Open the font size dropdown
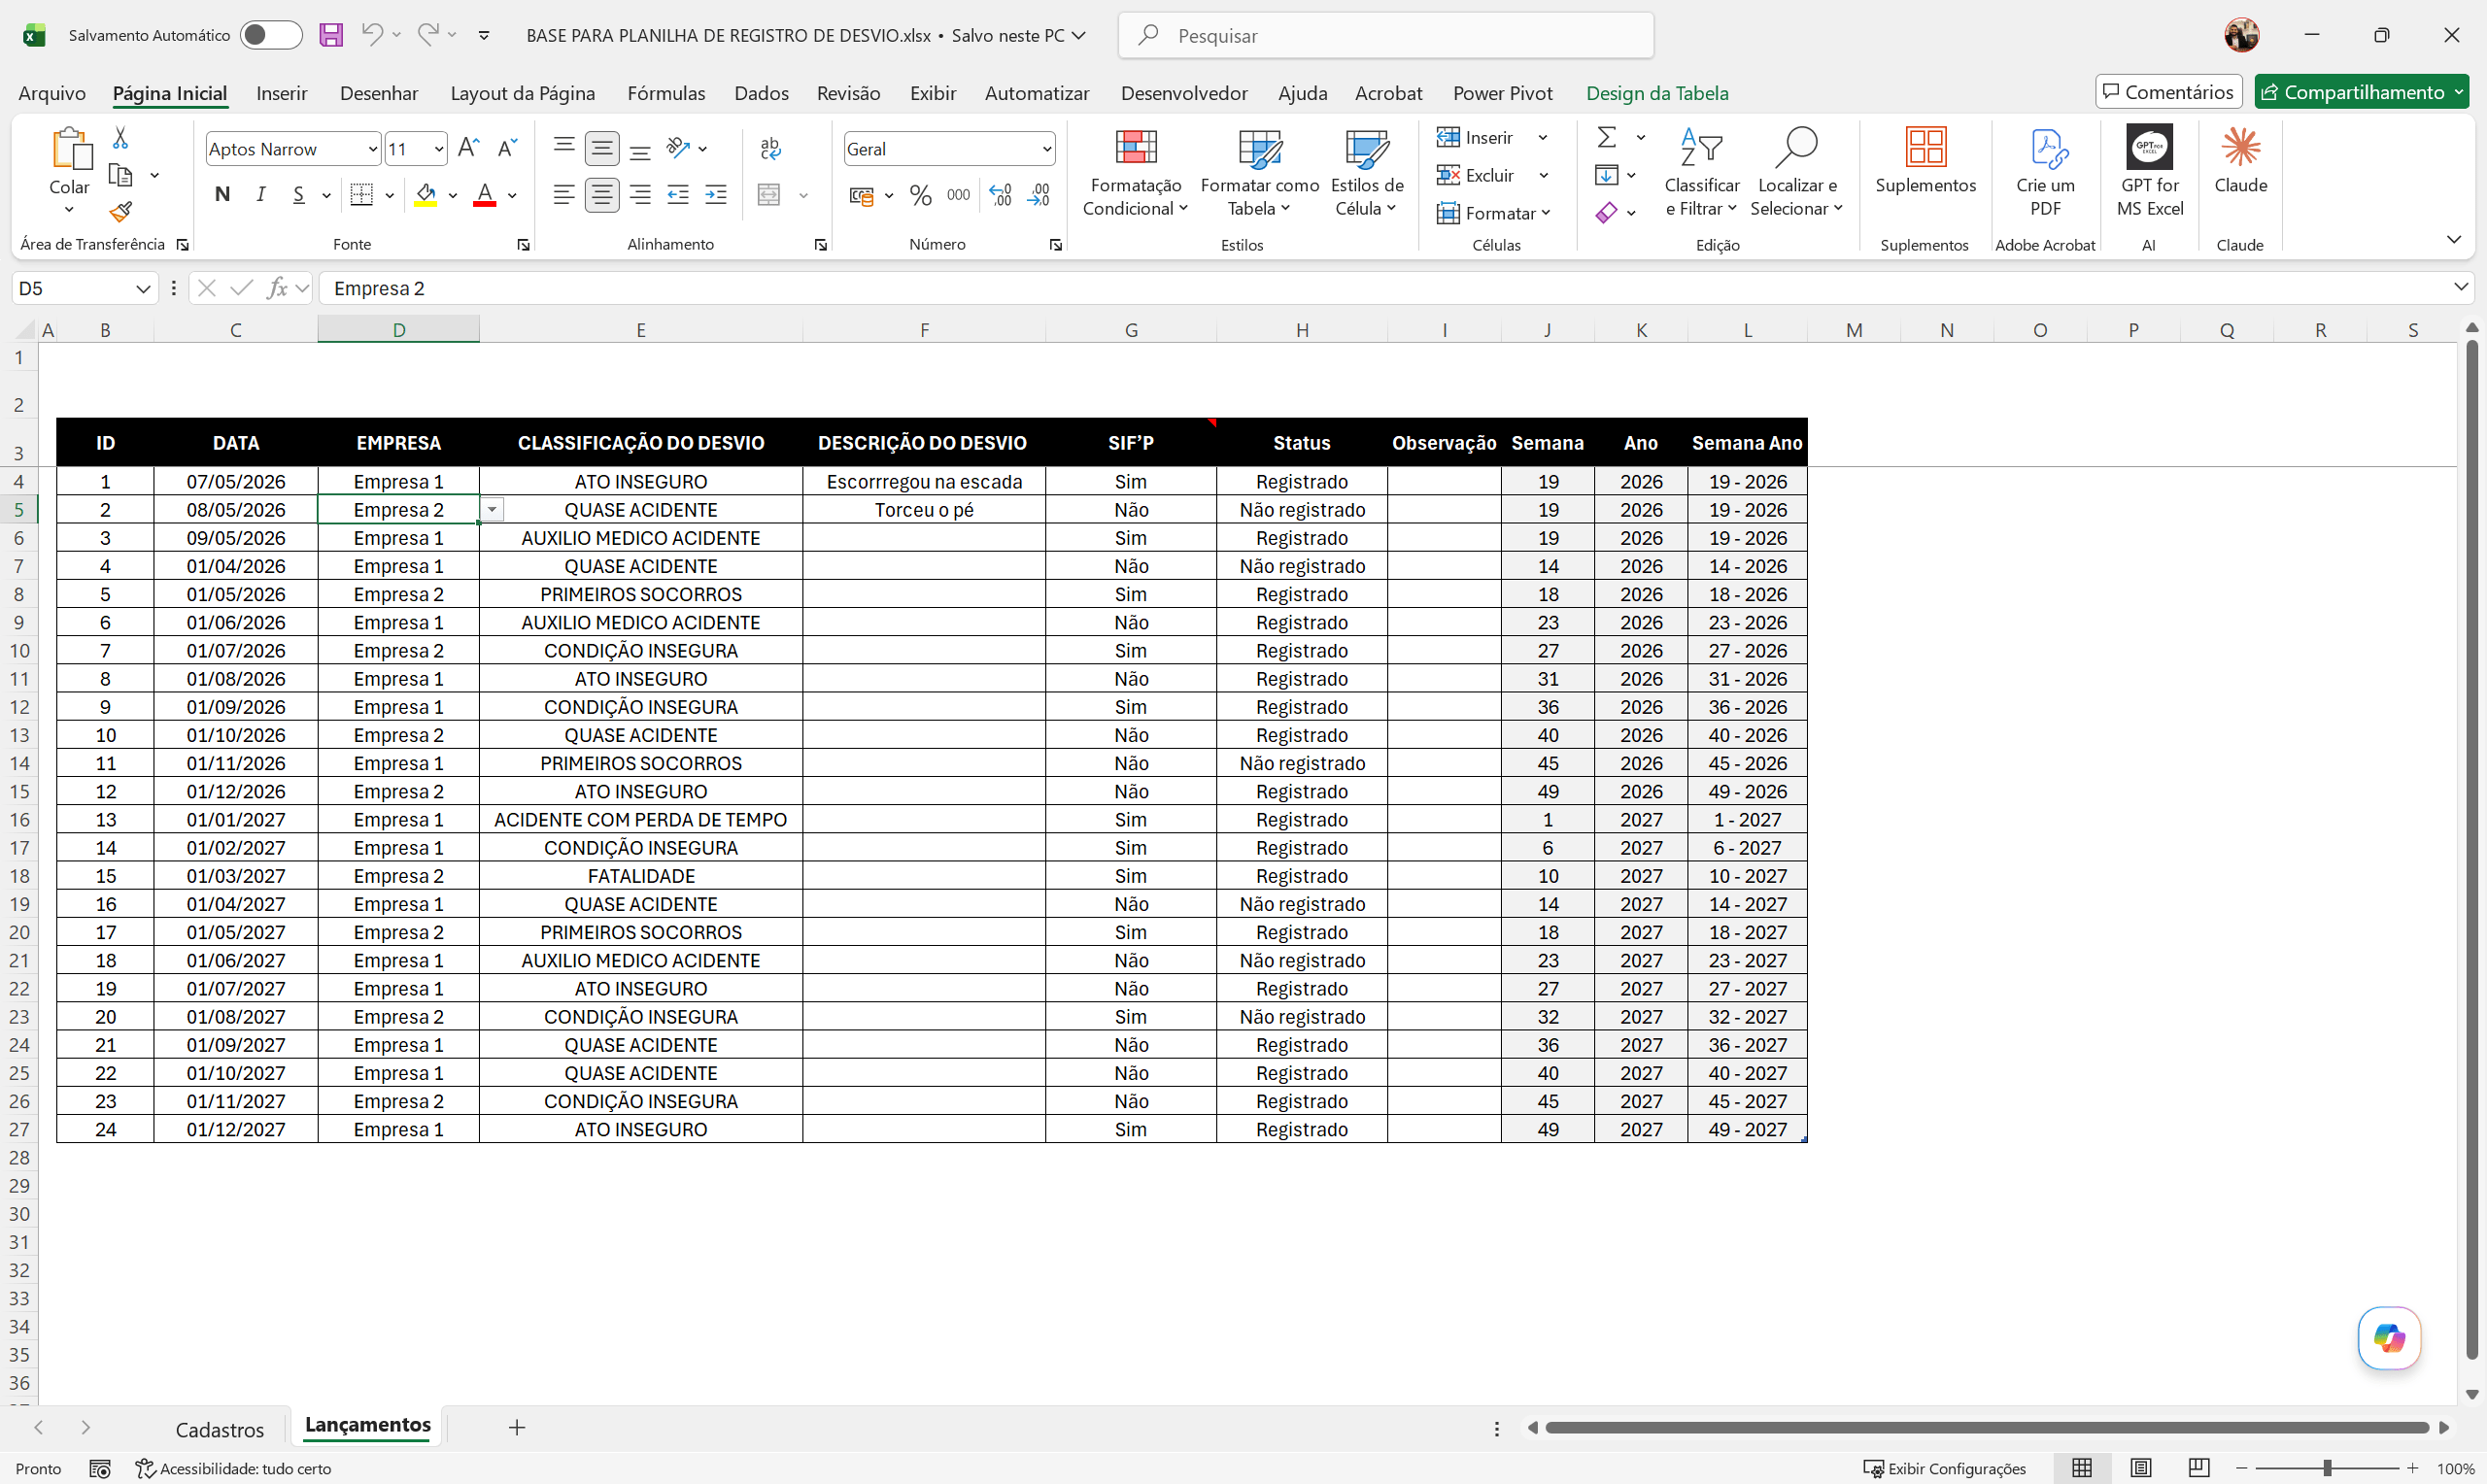 (438, 149)
